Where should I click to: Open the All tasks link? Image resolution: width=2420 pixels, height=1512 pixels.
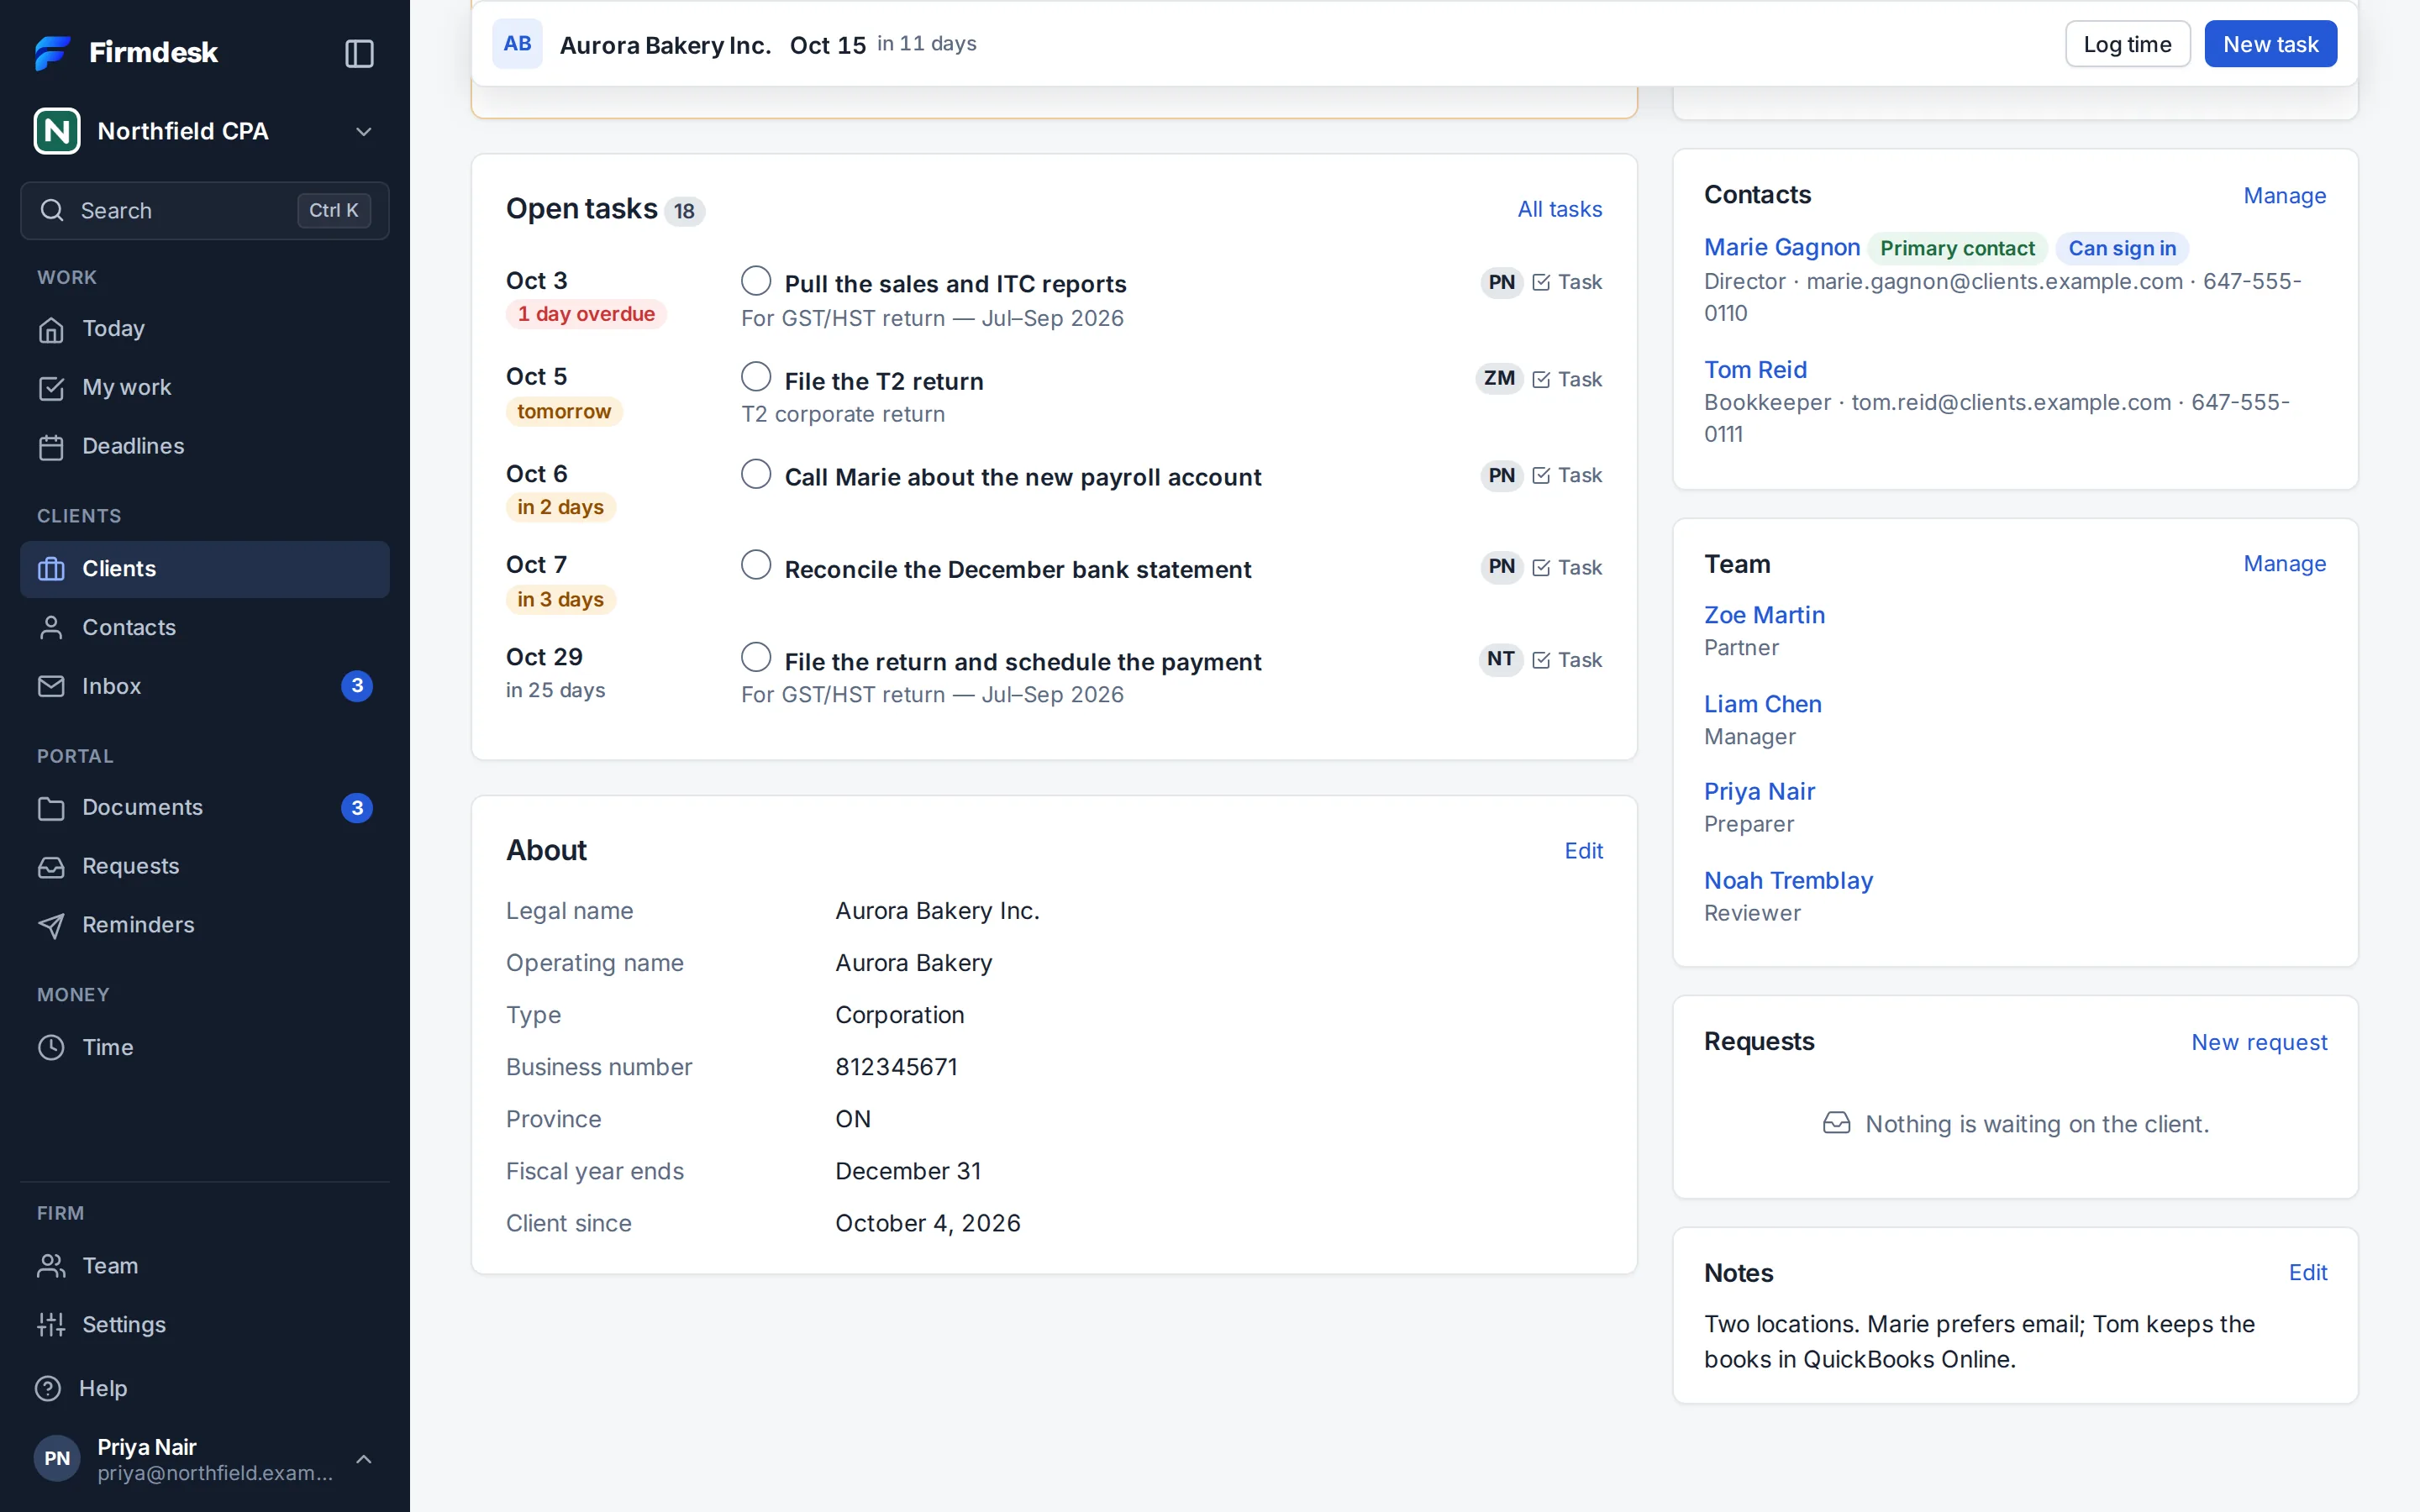click(x=1559, y=209)
